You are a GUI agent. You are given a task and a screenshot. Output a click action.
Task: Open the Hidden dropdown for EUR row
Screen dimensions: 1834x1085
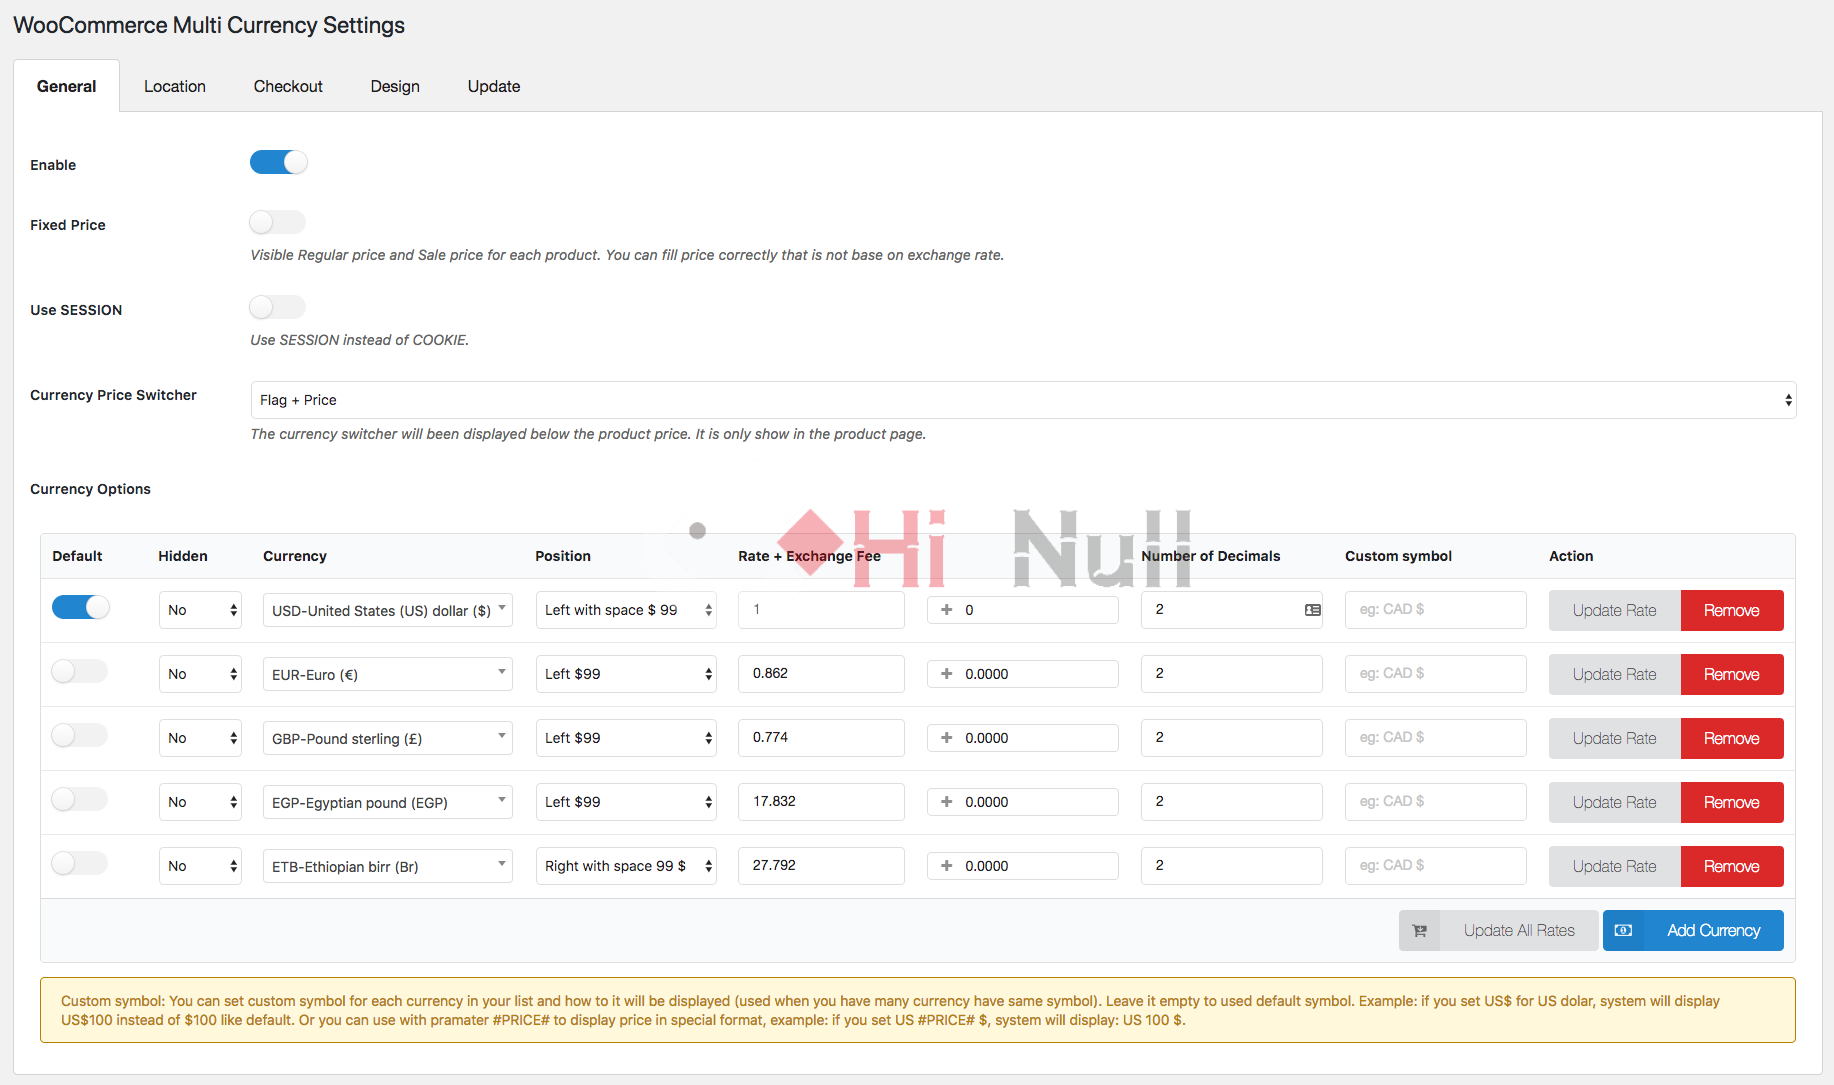[200, 674]
